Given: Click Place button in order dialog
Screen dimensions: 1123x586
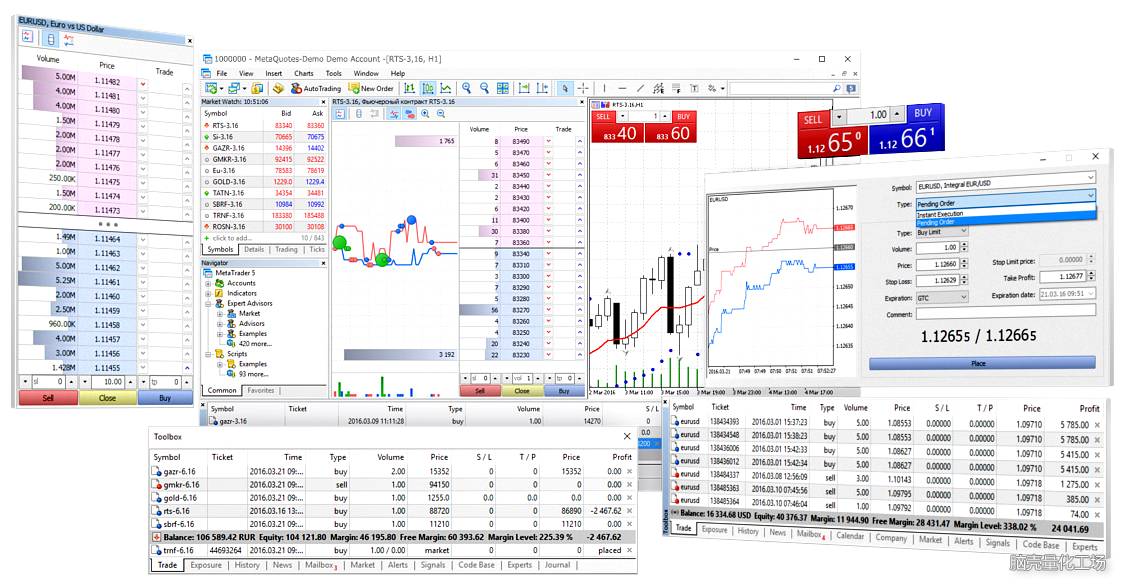Looking at the screenshot, I should [x=982, y=363].
